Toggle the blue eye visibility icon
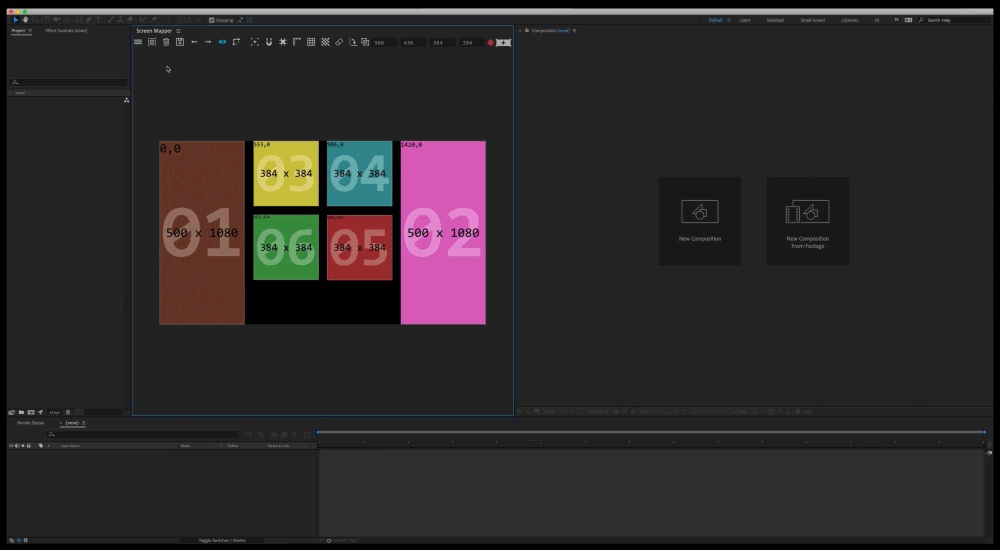Viewport: 1000px width, 550px height. [222, 42]
